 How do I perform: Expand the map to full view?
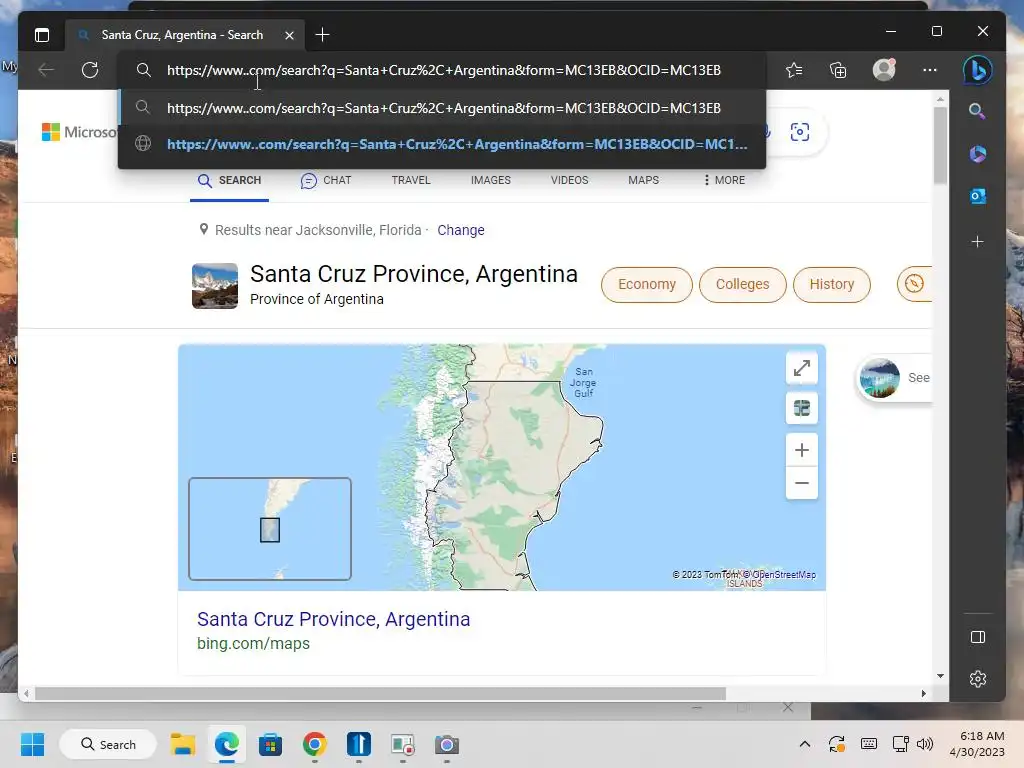click(802, 368)
